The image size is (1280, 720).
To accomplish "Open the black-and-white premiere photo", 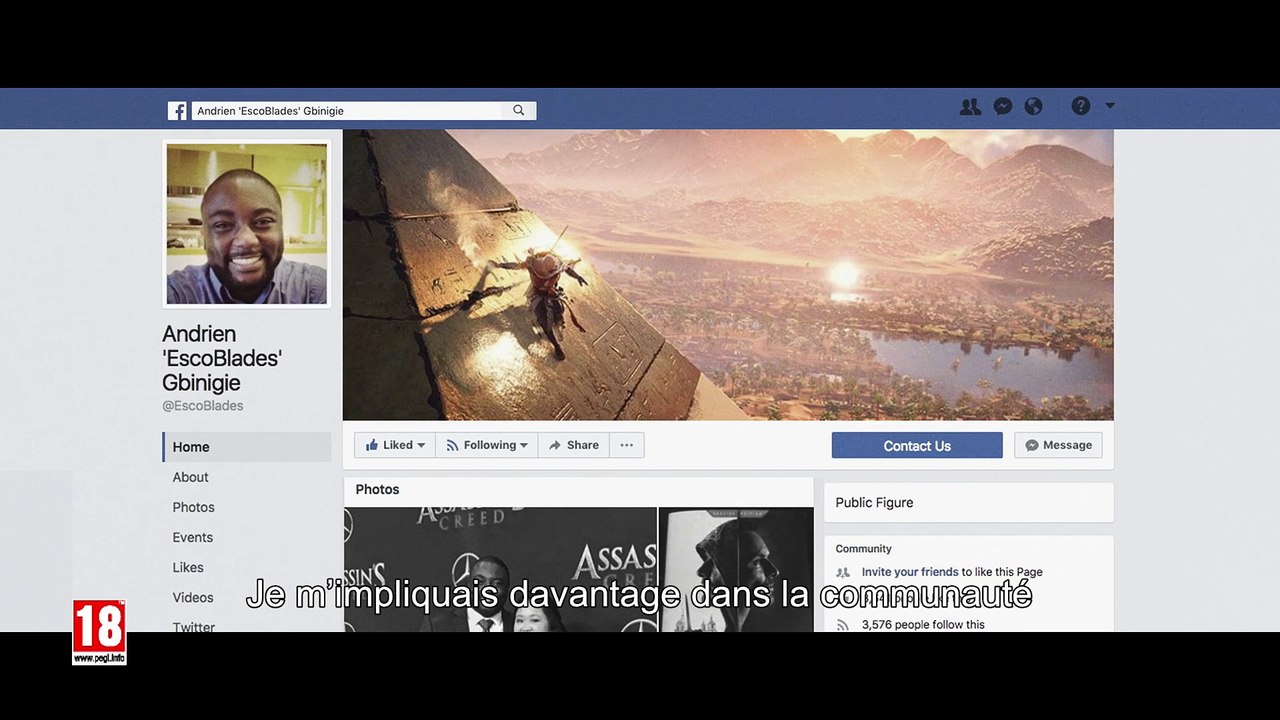I will pos(500,569).
